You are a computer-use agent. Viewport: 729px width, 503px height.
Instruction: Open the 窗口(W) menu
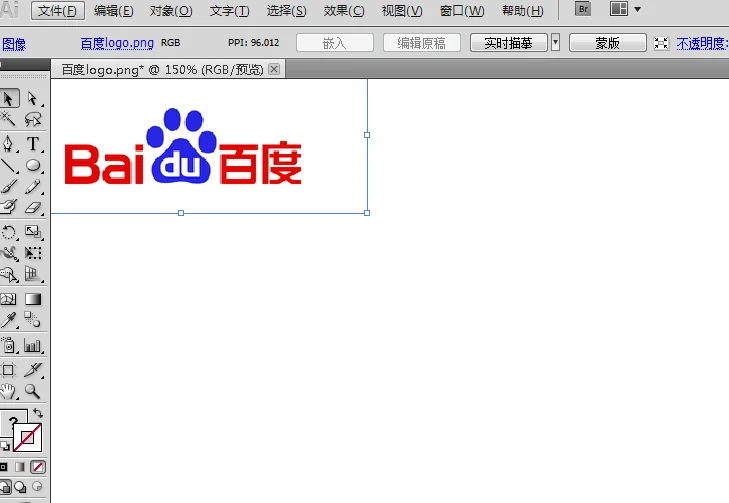coord(462,11)
